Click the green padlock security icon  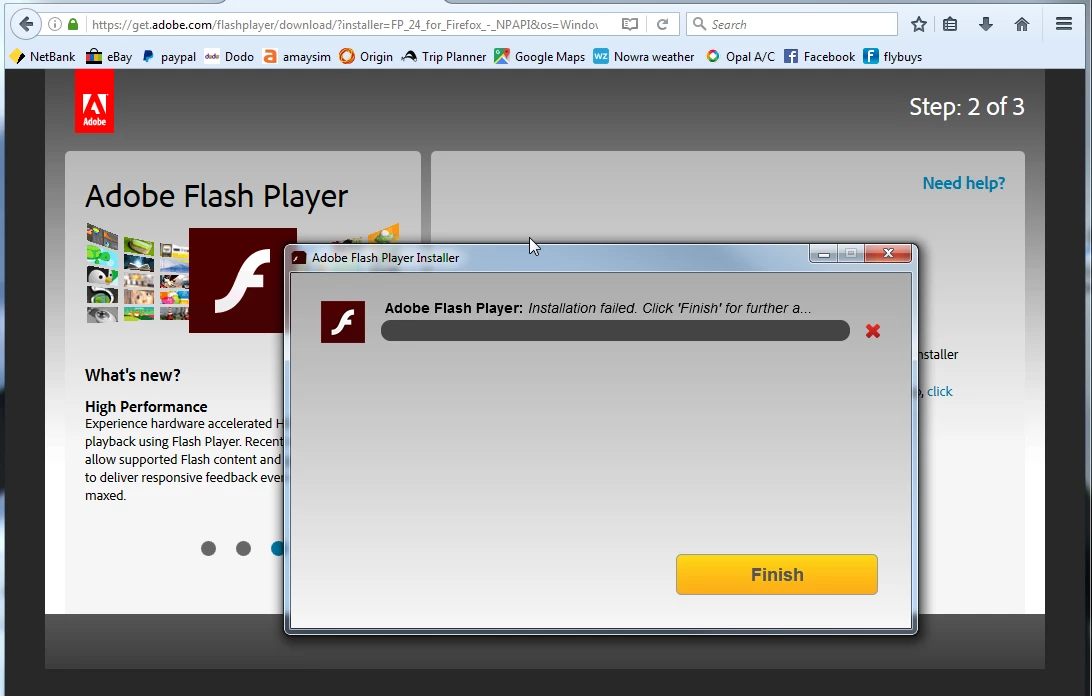coord(73,24)
